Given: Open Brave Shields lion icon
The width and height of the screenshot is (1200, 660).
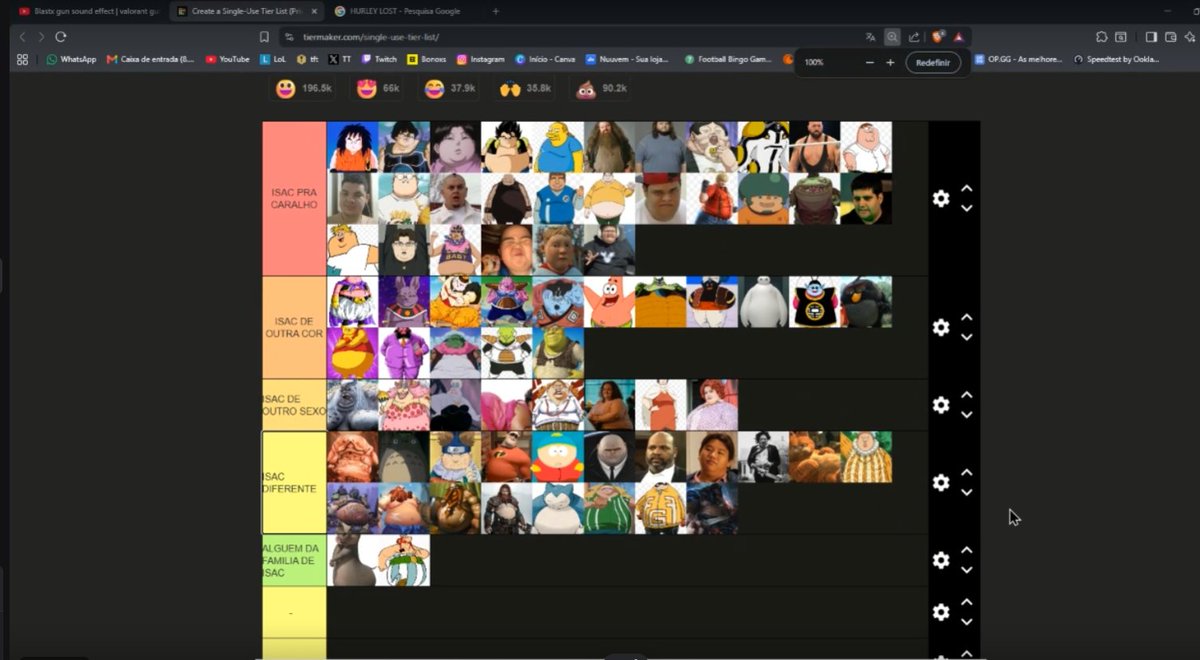Looking at the screenshot, I should click(938, 36).
